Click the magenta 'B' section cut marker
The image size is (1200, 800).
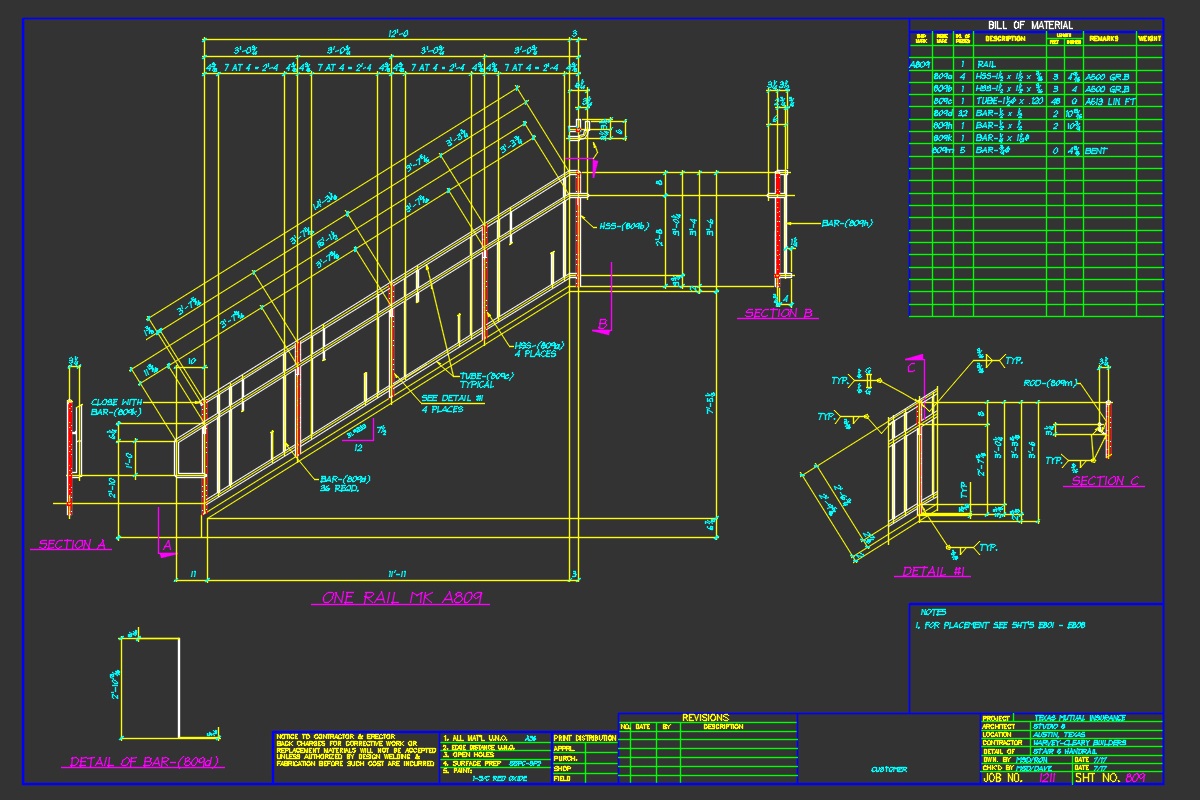click(x=603, y=324)
